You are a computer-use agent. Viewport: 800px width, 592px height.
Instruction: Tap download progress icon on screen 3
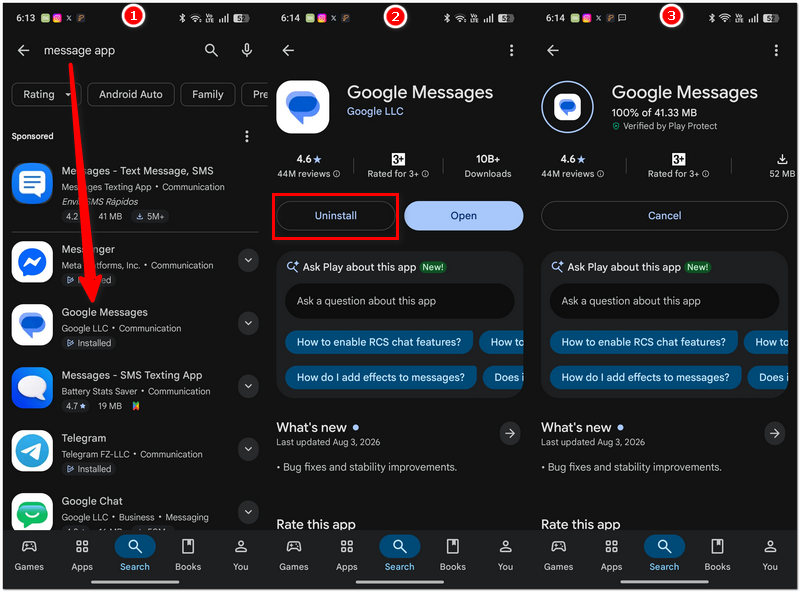tap(567, 107)
